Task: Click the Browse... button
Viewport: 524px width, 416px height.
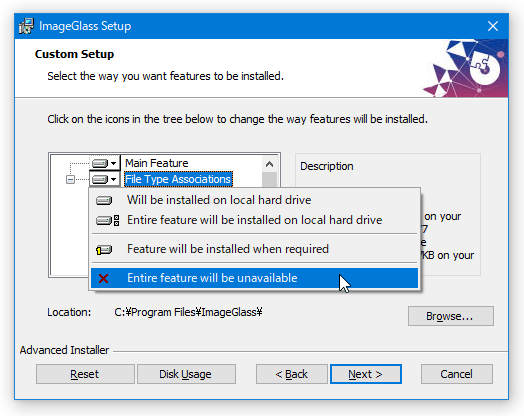Action: (x=450, y=316)
